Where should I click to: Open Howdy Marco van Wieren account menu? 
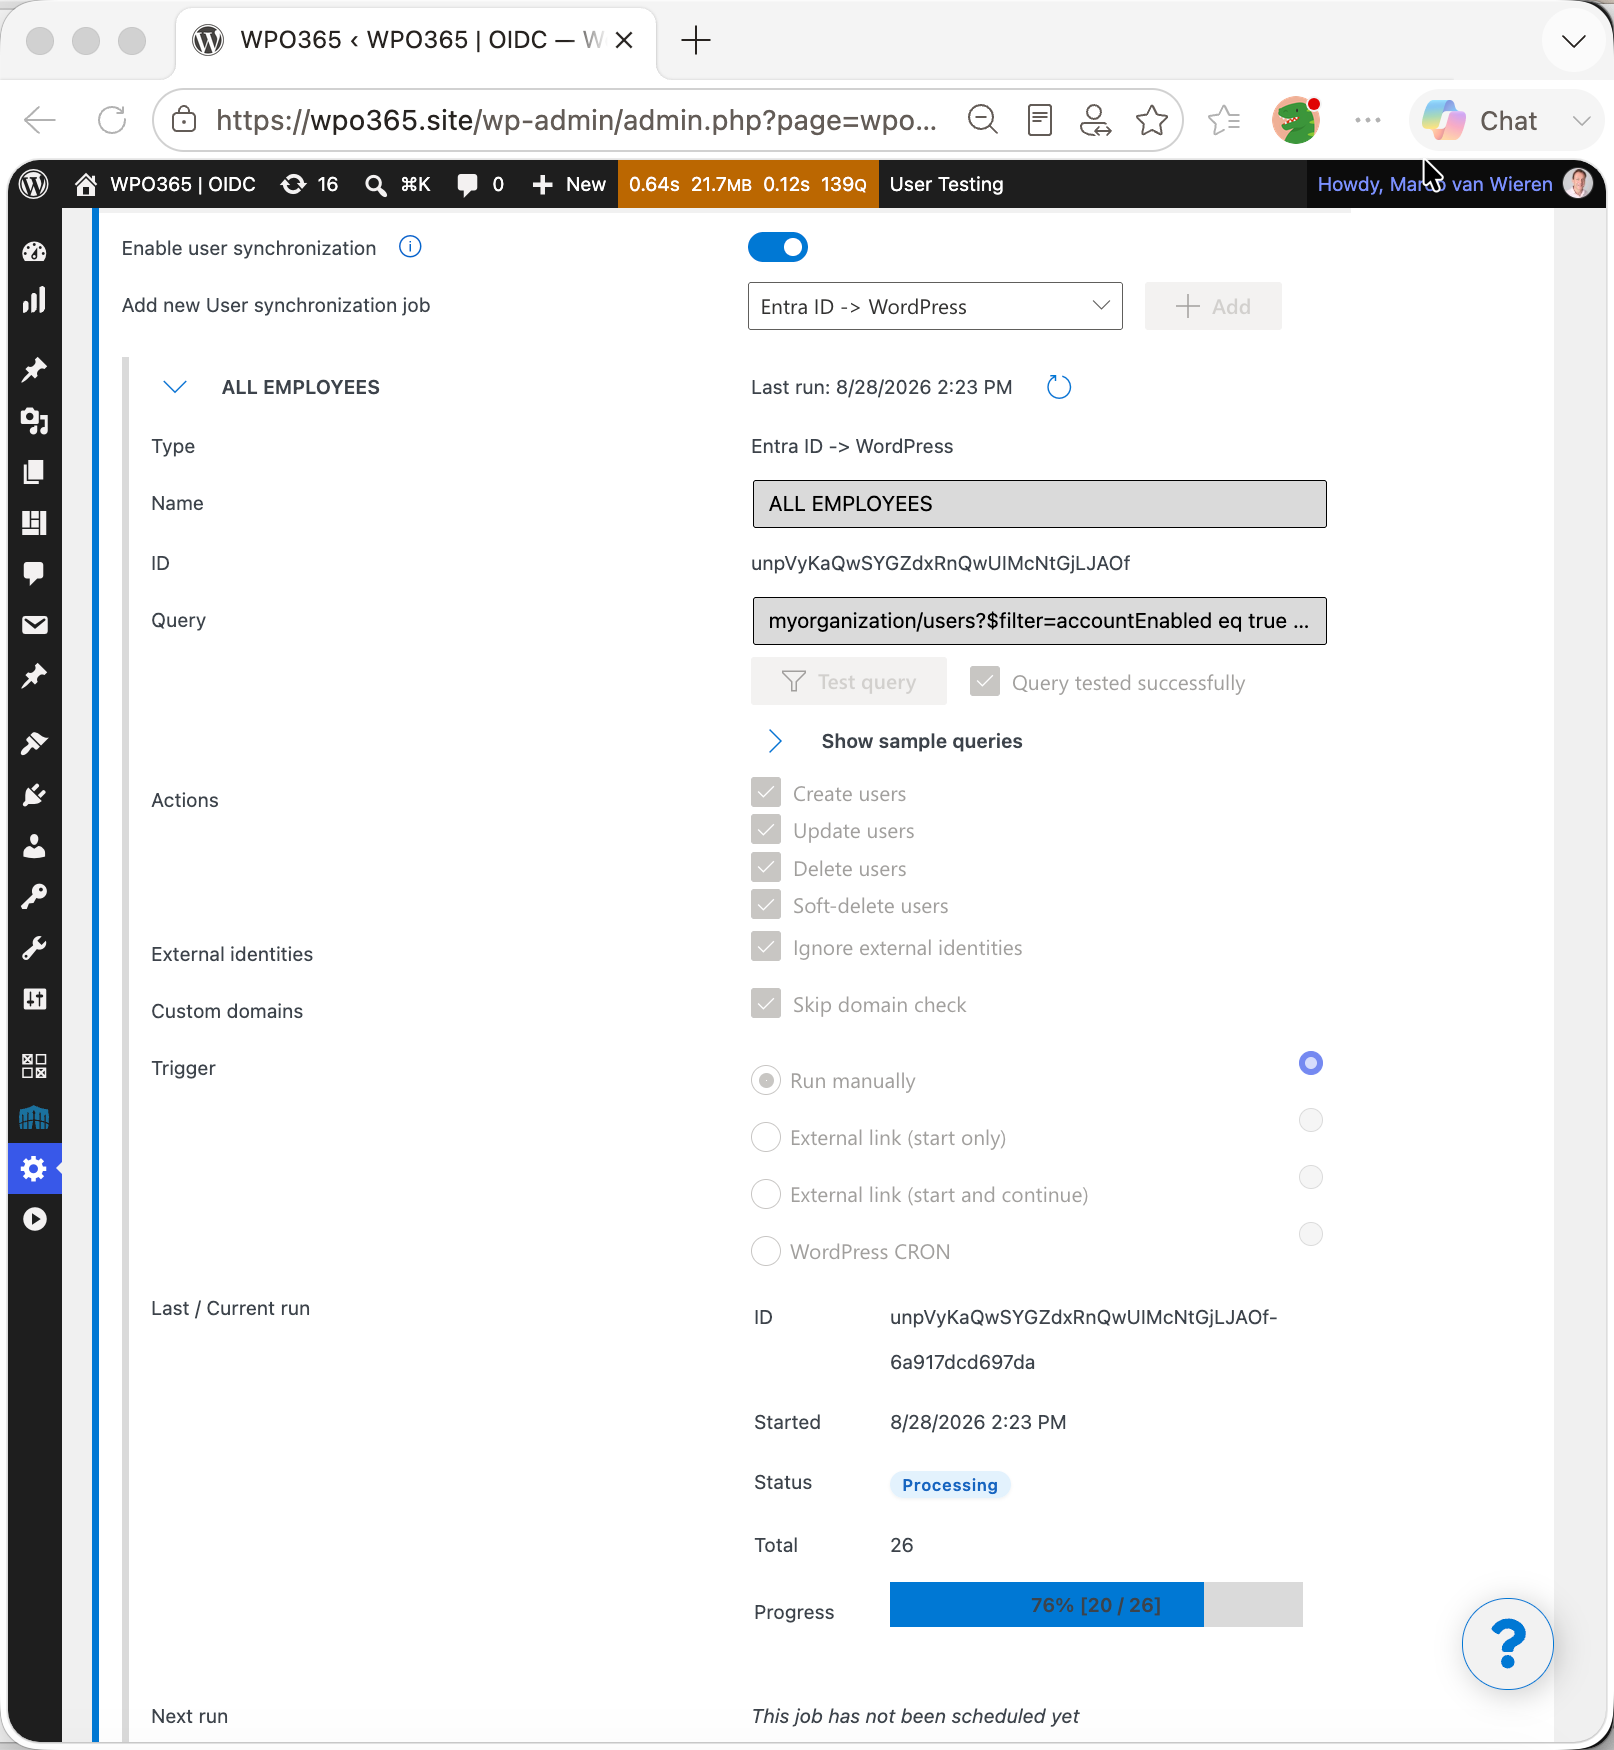click(x=1455, y=184)
